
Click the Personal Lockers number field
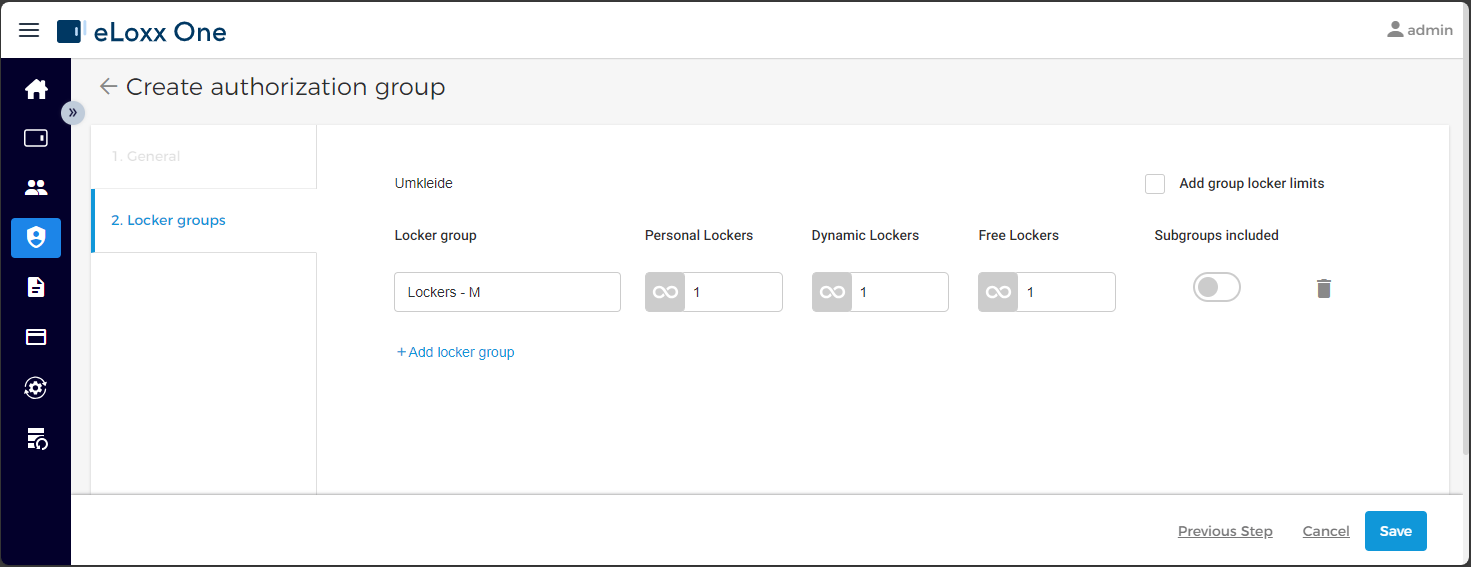734,292
